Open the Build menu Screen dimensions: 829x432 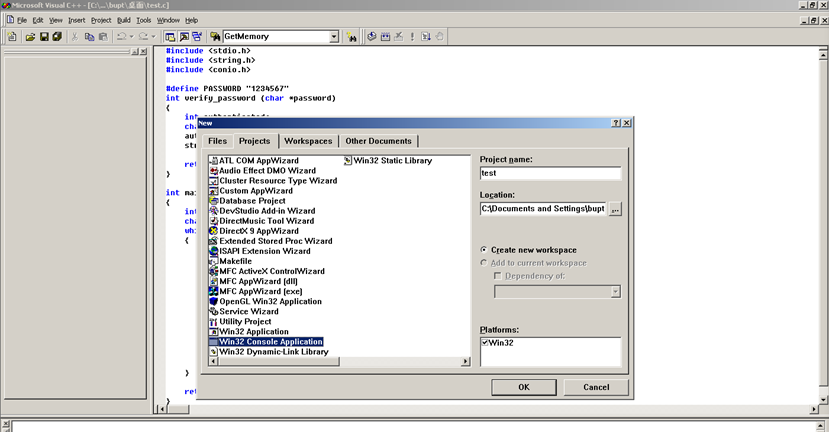pyautogui.click(x=123, y=20)
